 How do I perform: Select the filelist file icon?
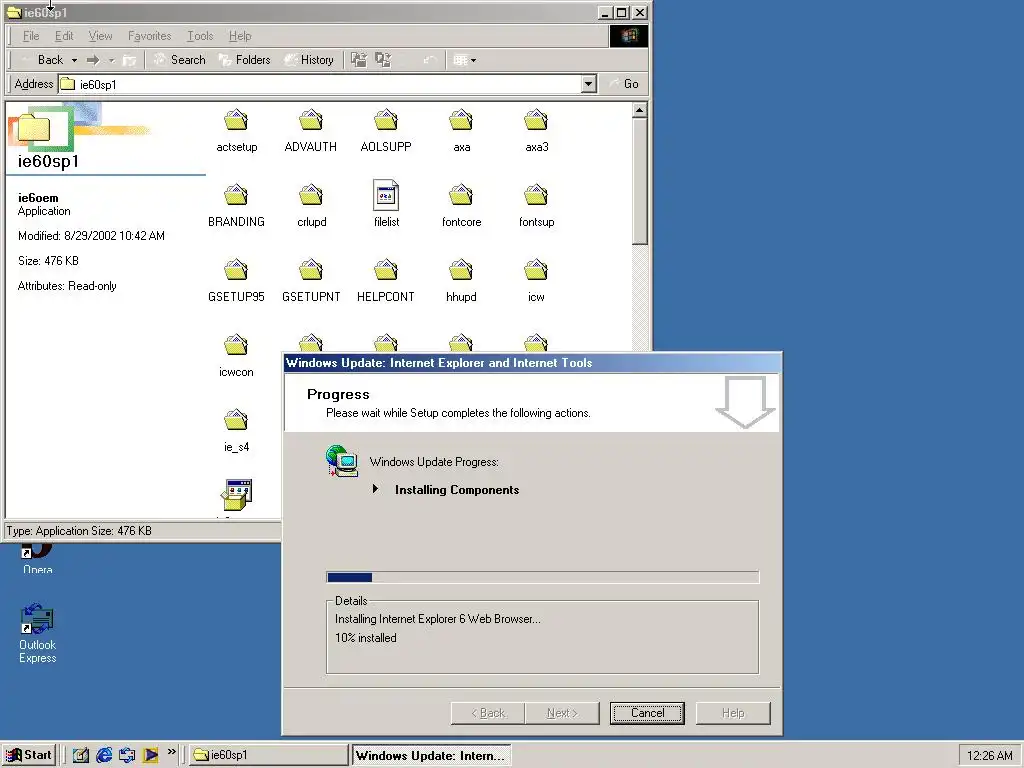point(386,195)
